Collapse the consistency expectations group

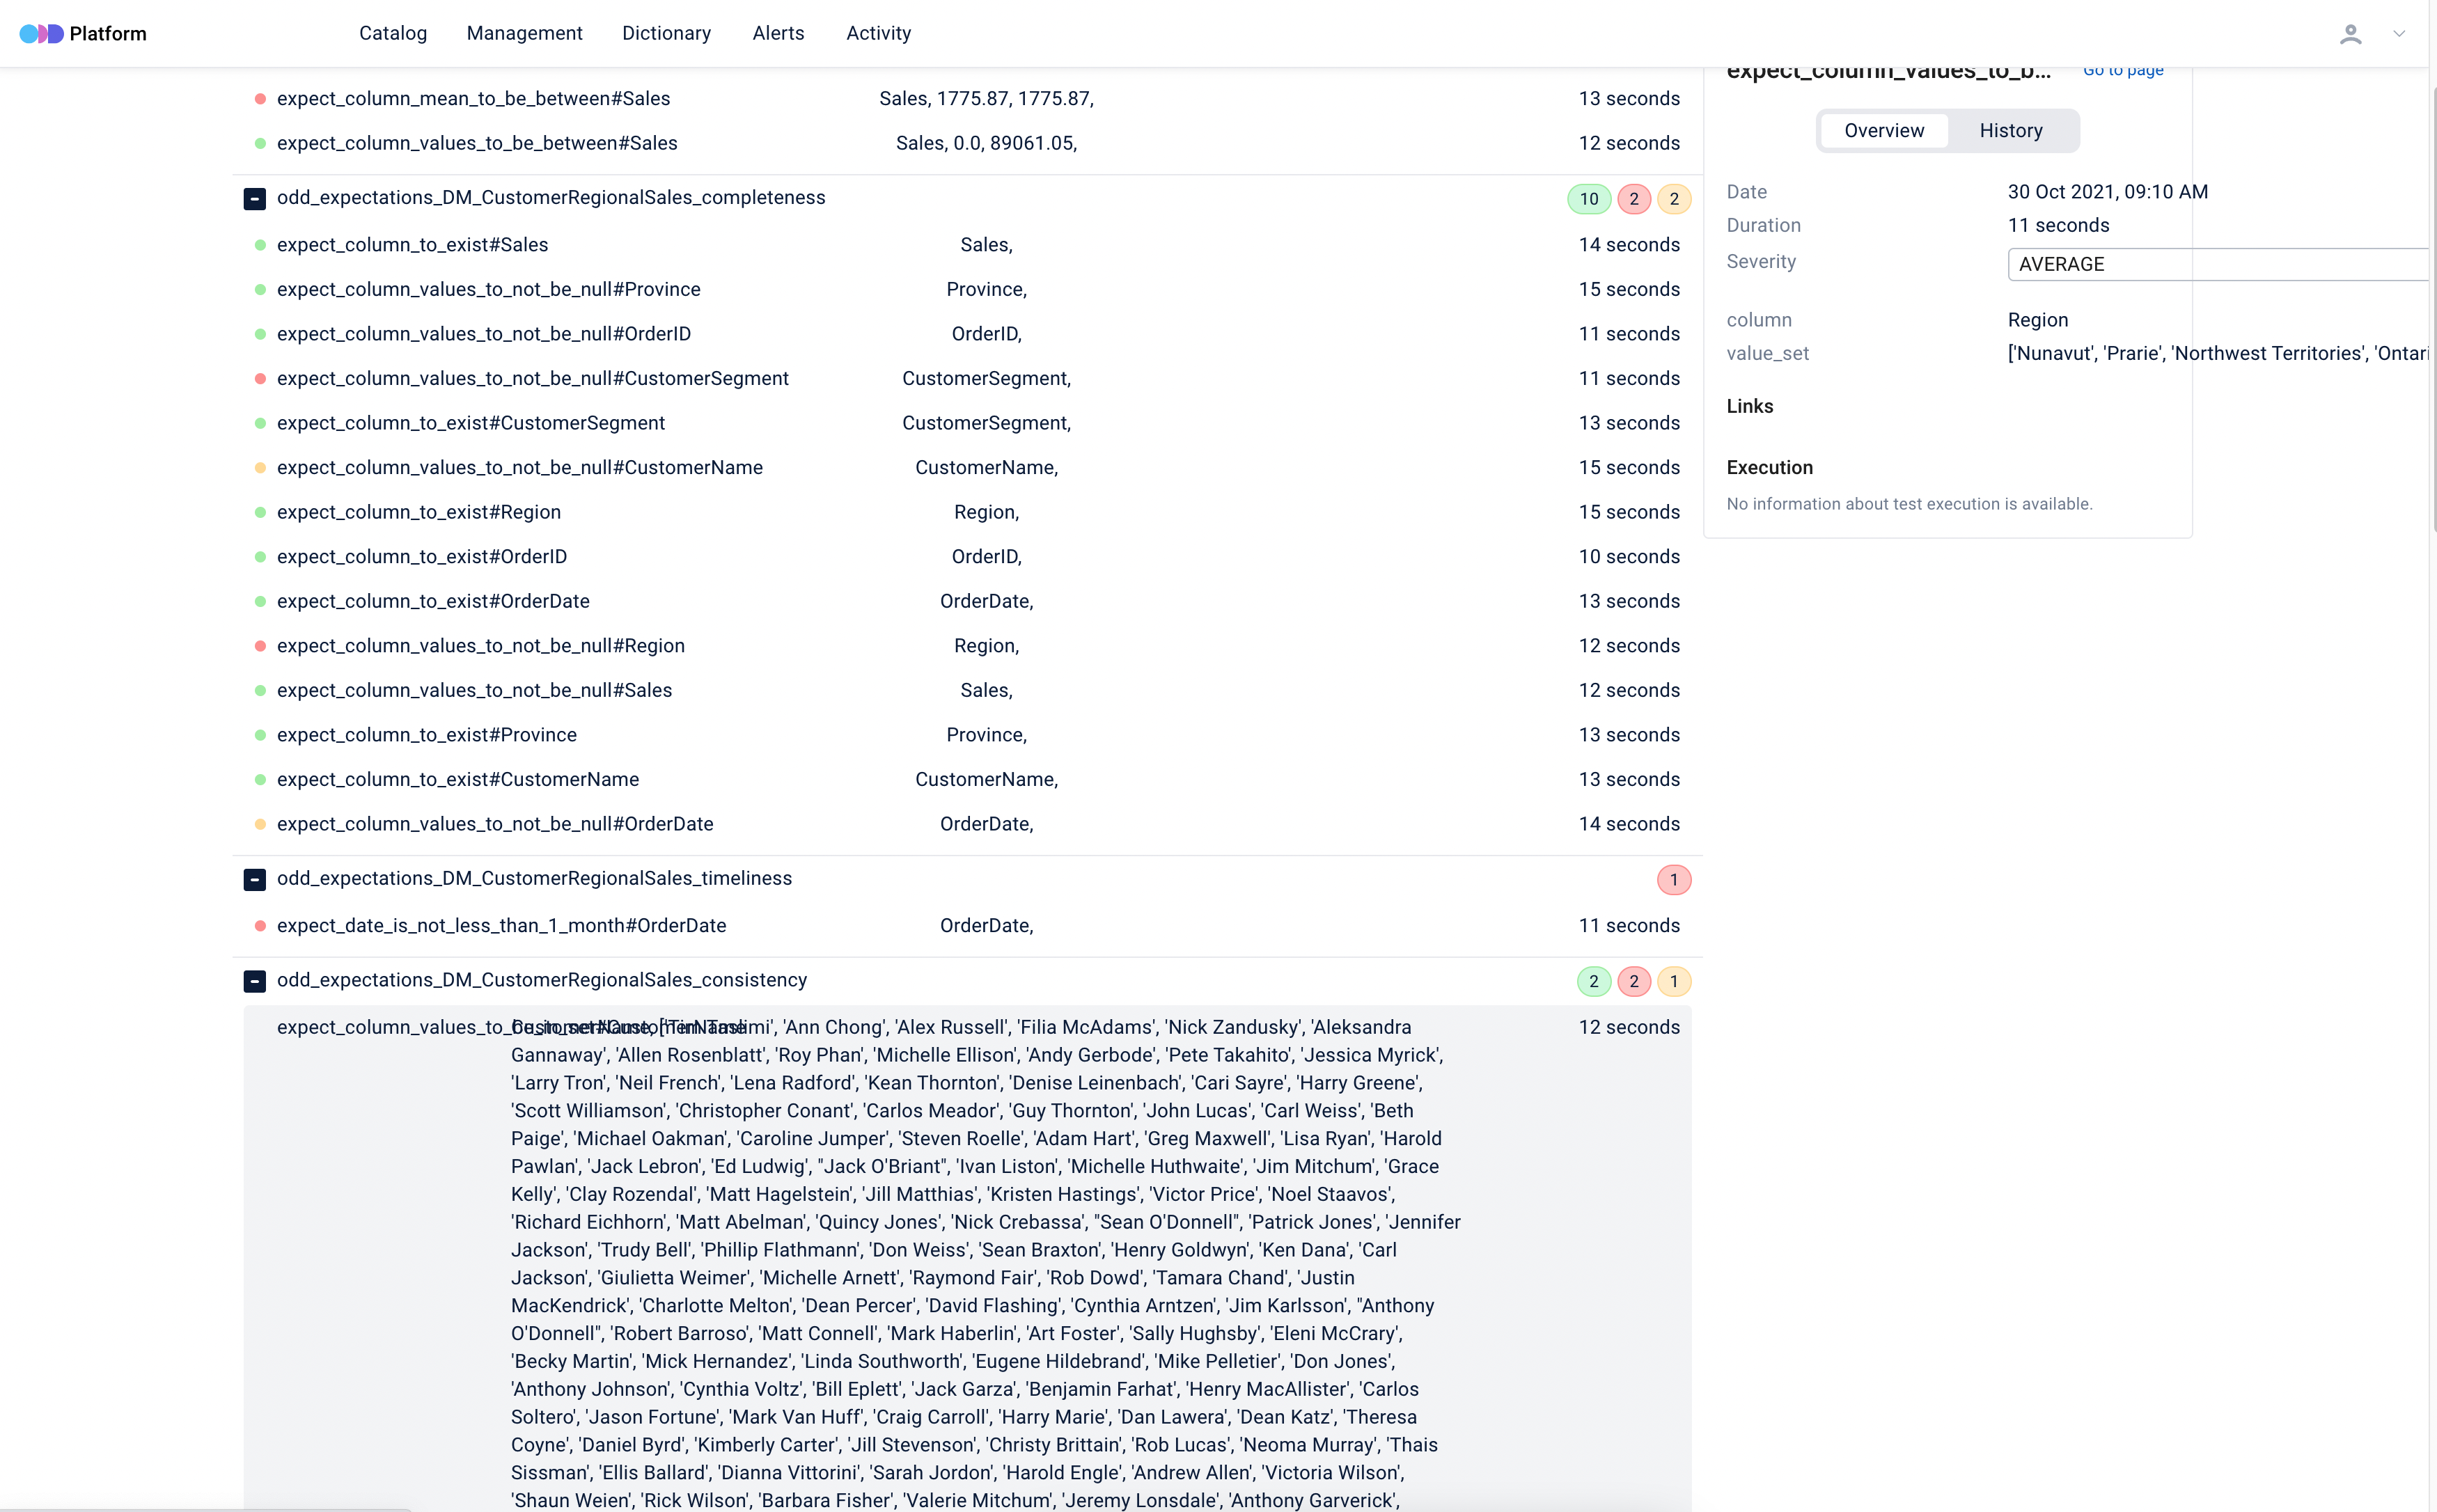pos(255,981)
